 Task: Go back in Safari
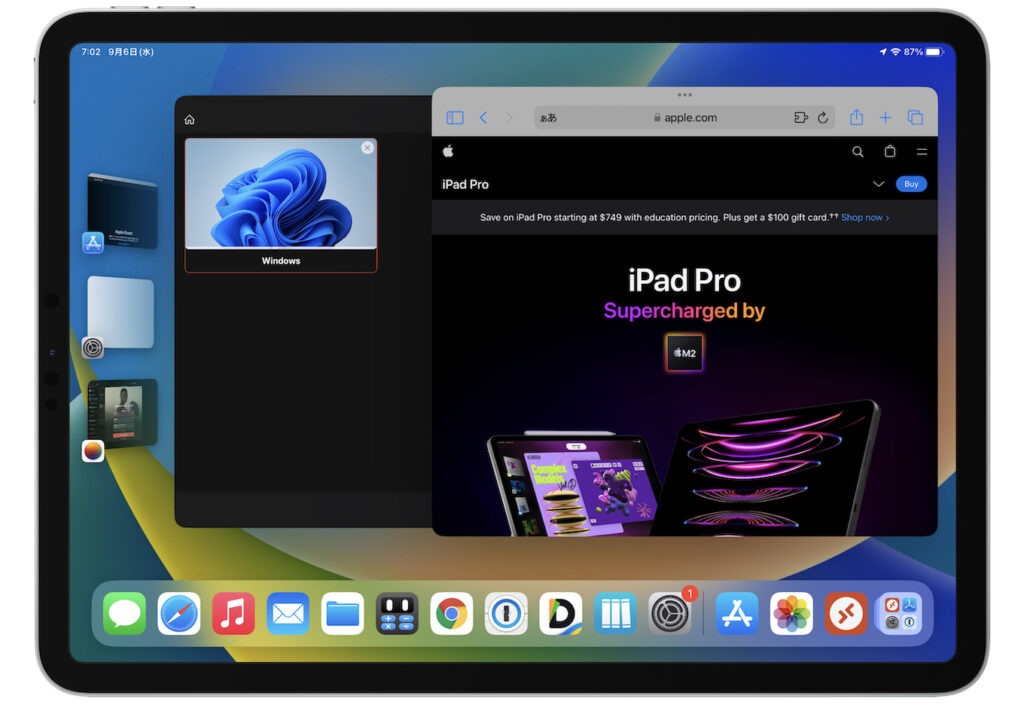click(483, 118)
